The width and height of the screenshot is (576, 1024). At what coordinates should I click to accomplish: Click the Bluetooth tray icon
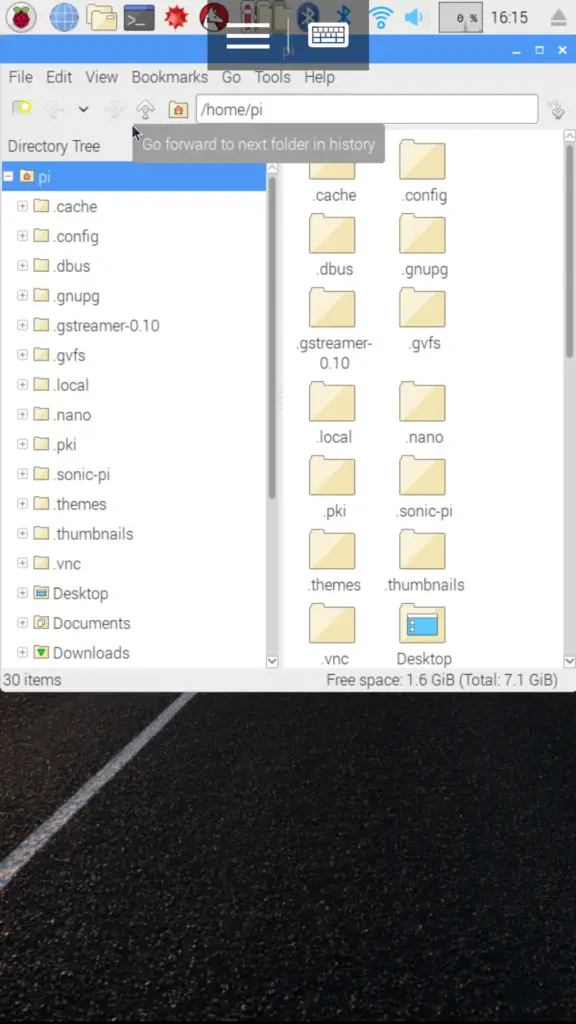tap(344, 18)
